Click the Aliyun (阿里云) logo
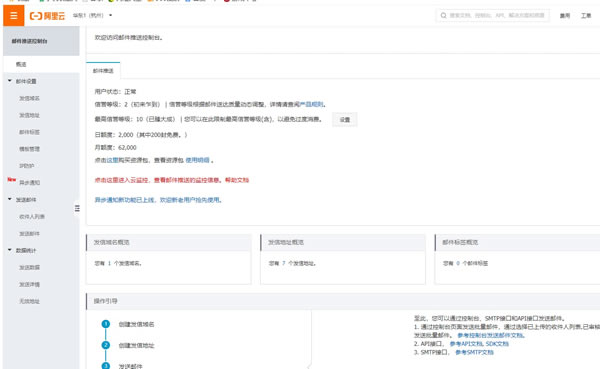 coord(47,16)
